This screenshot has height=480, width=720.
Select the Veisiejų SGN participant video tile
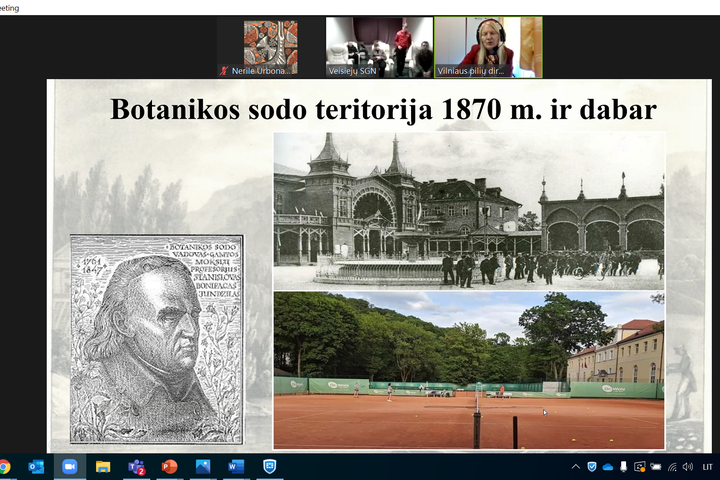[x=379, y=47]
